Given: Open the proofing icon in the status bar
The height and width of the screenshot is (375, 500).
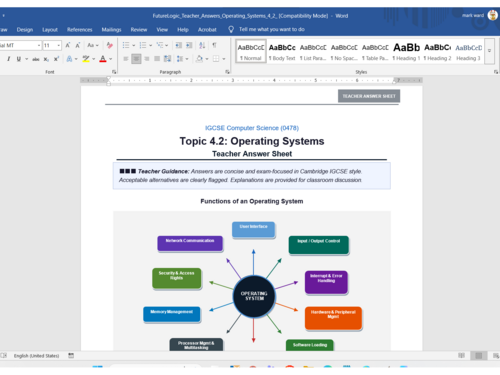Looking at the screenshot, I should 4,356.
